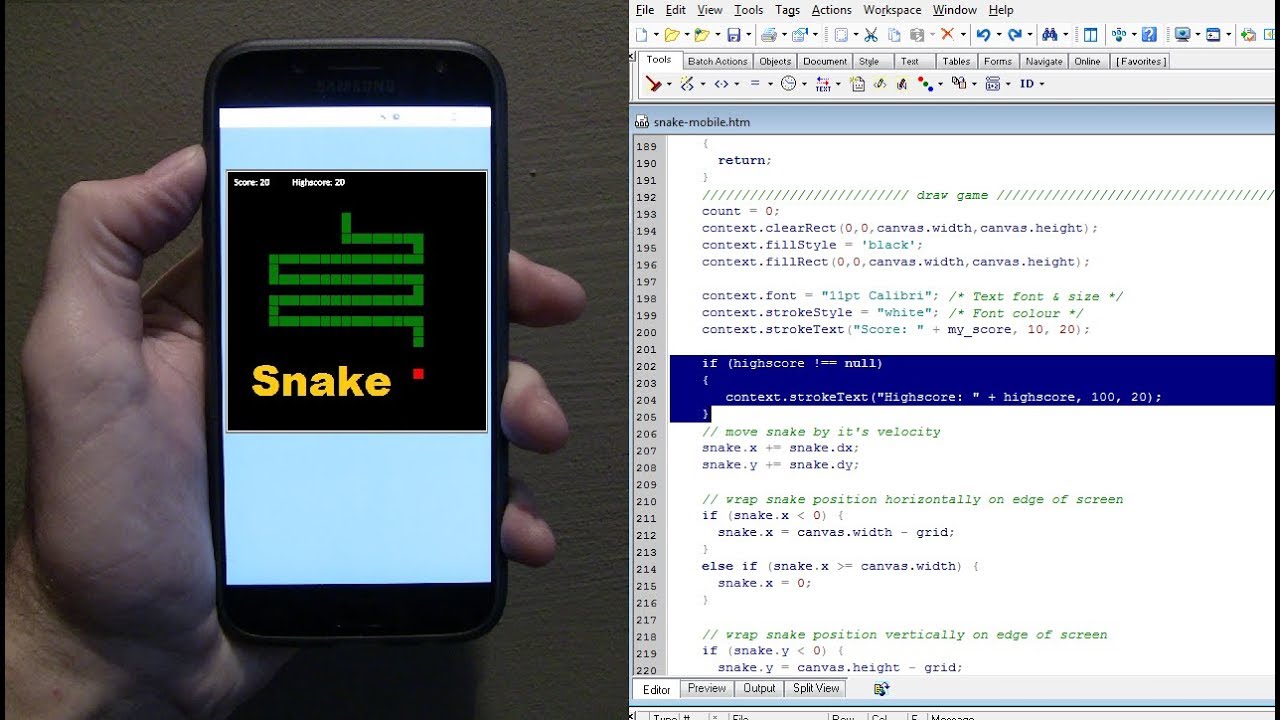Open the Tags menu

(787, 10)
